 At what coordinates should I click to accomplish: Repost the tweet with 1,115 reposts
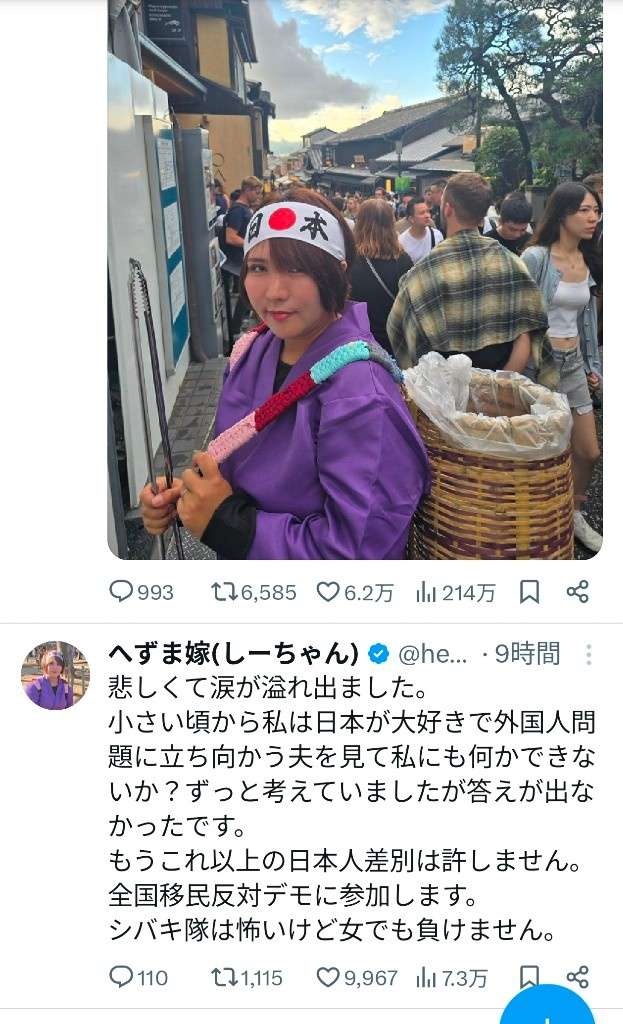[247, 977]
